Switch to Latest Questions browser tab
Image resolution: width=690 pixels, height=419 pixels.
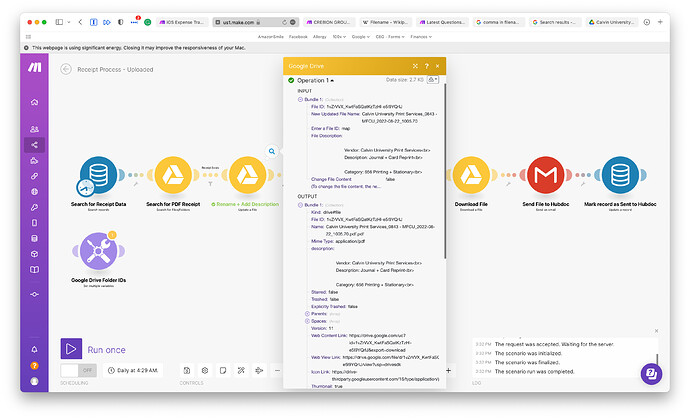[x=442, y=22]
